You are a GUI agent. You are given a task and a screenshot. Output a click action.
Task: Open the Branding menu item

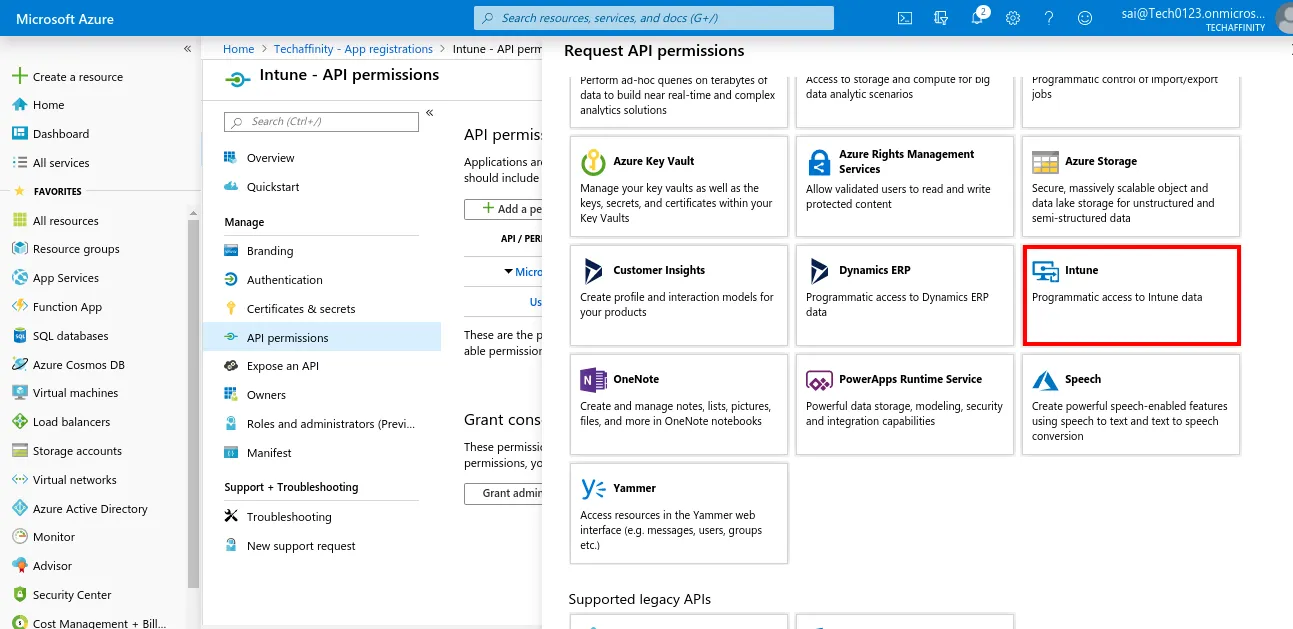[259, 251]
